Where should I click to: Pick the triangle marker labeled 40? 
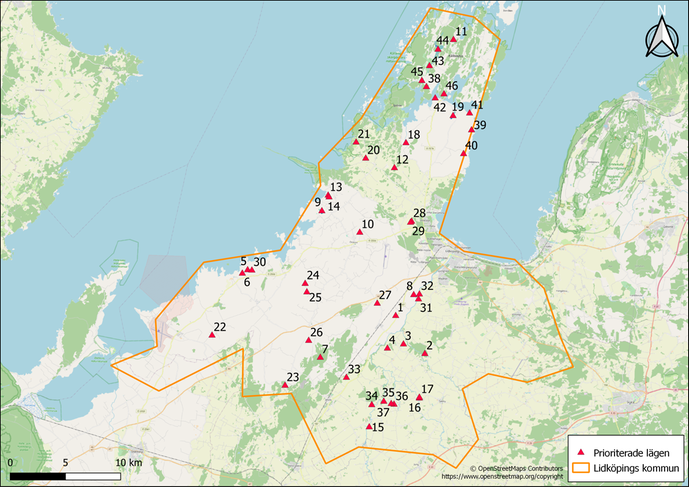463,153
